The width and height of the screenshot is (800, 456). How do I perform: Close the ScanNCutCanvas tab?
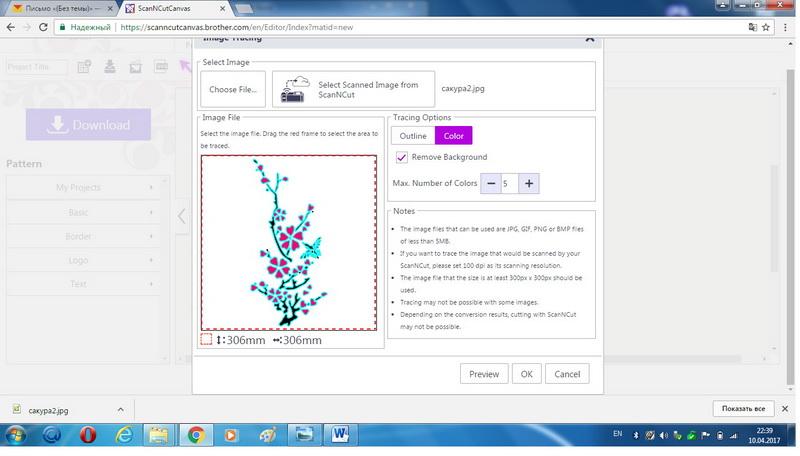coord(222,9)
